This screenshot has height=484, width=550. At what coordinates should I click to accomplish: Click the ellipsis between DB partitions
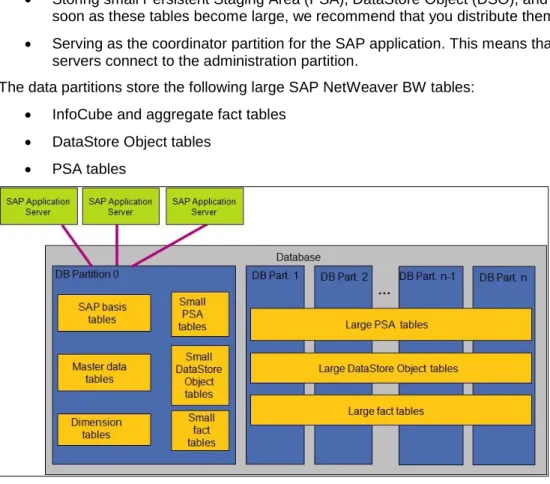click(384, 293)
